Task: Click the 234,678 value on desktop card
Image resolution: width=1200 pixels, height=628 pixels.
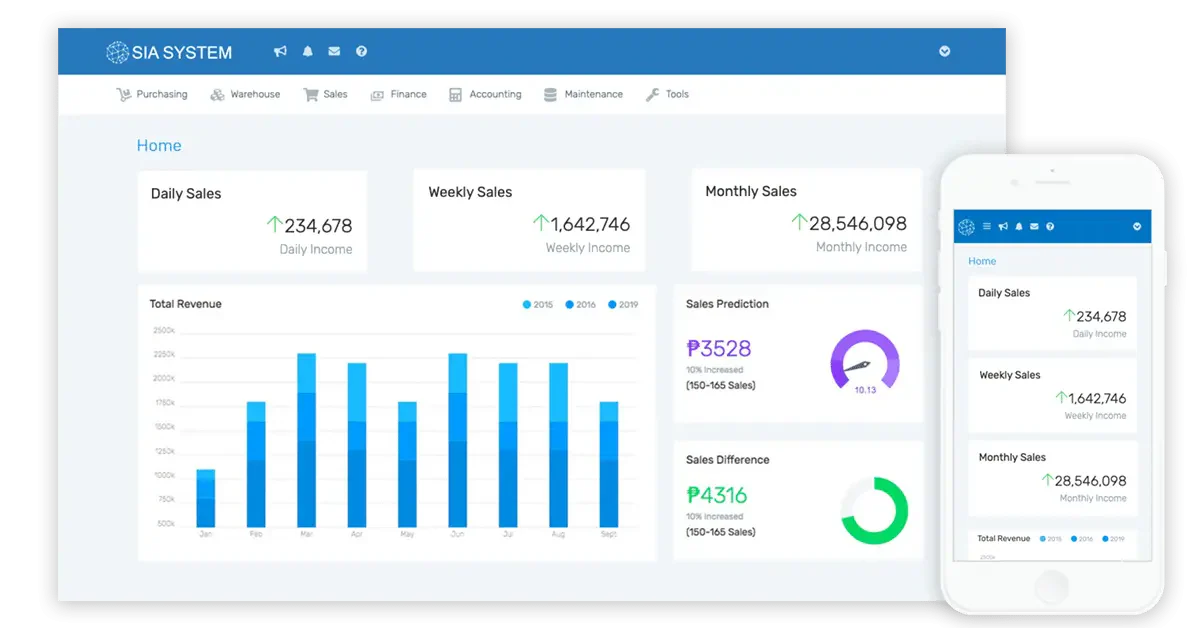Action: coord(318,226)
